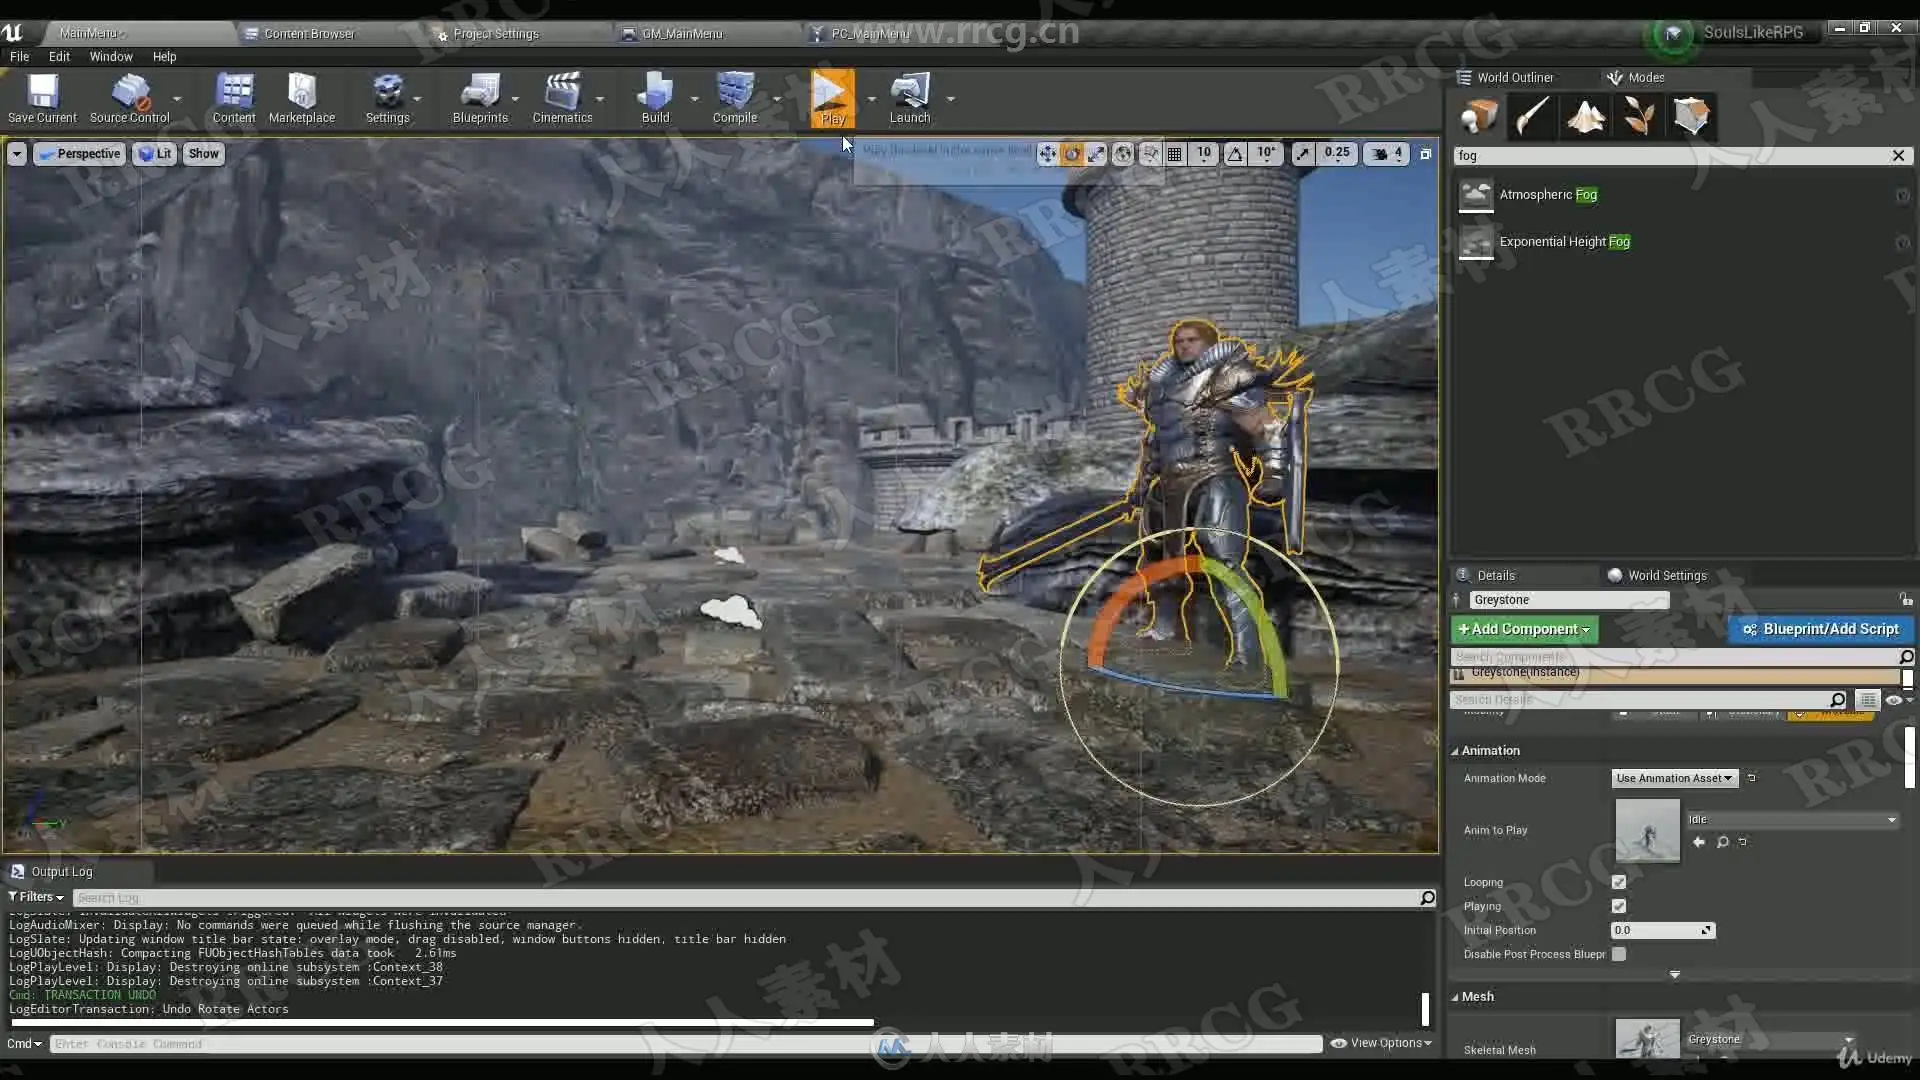Select the Paint mode brush icon

click(x=1532, y=116)
